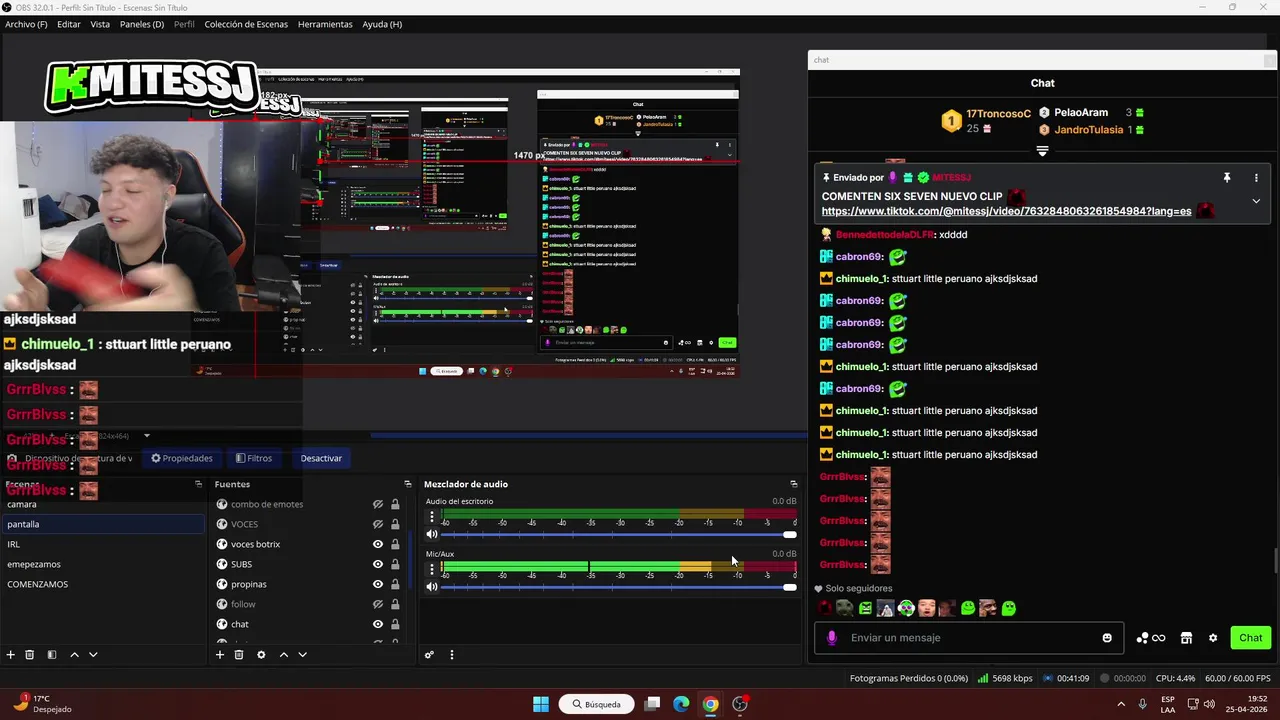
Task: Show the VOCES source
Action: click(x=378, y=524)
